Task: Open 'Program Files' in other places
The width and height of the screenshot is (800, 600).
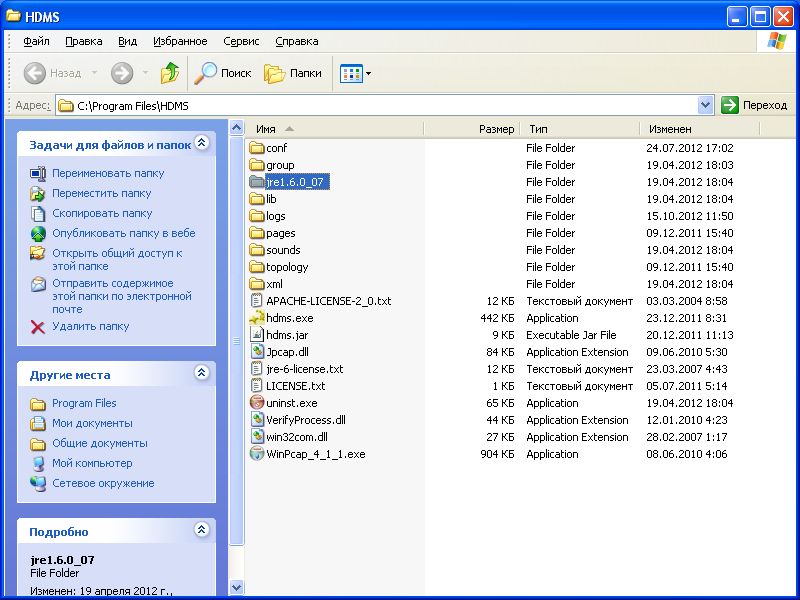Action: [x=84, y=403]
